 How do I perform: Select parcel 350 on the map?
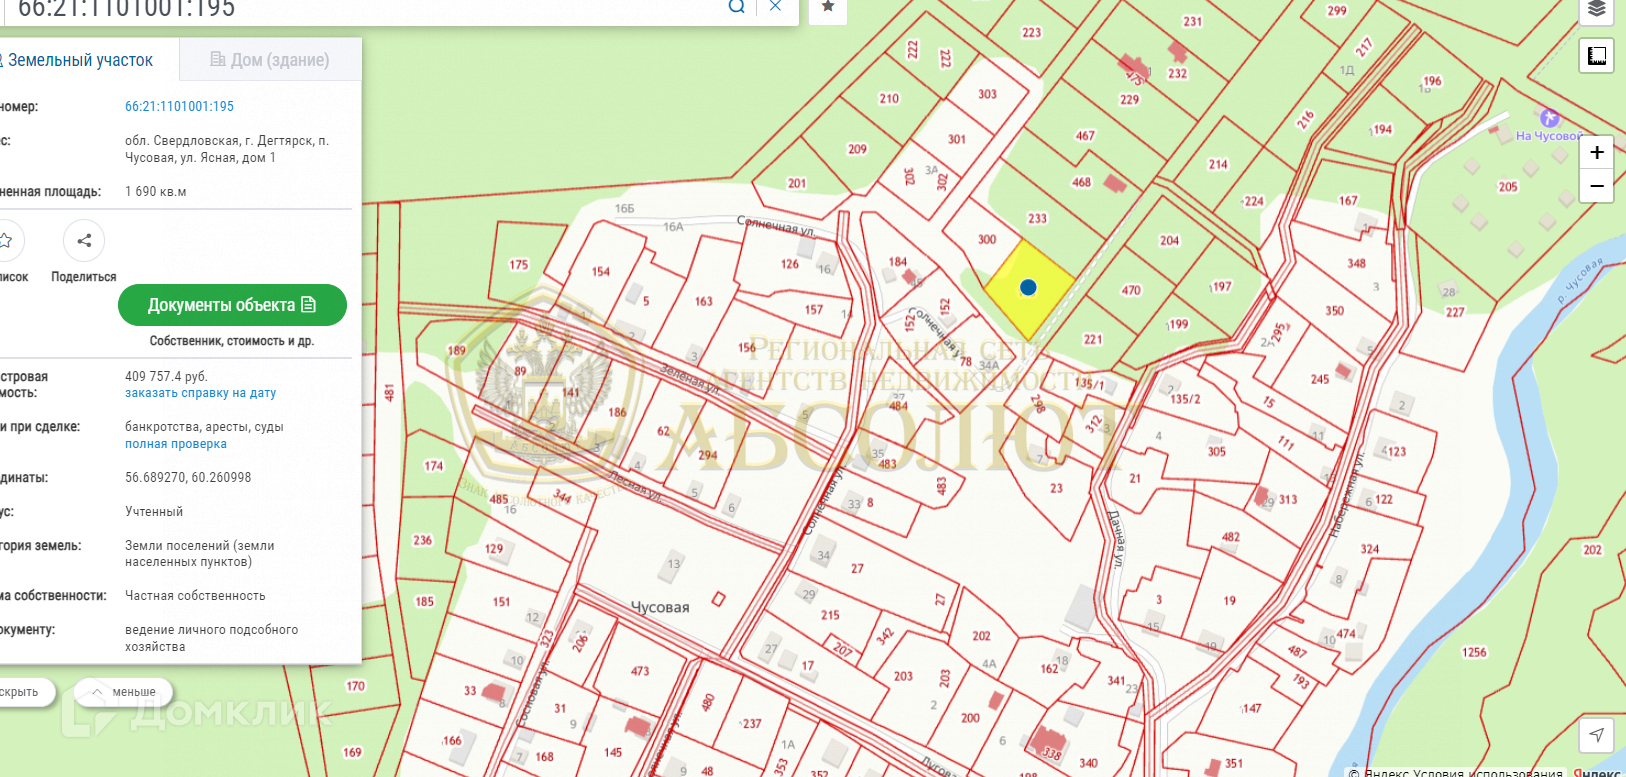pyautogui.click(x=1335, y=311)
